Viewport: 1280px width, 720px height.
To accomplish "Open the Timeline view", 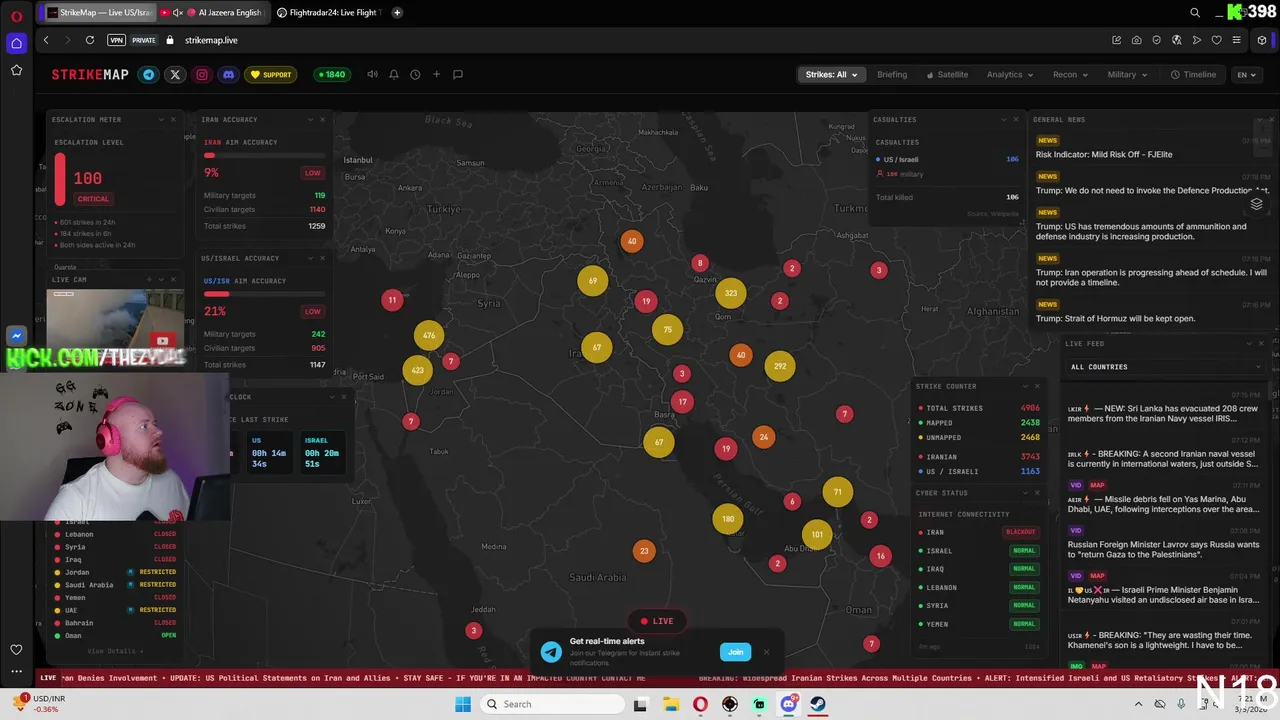I will click(x=1194, y=74).
